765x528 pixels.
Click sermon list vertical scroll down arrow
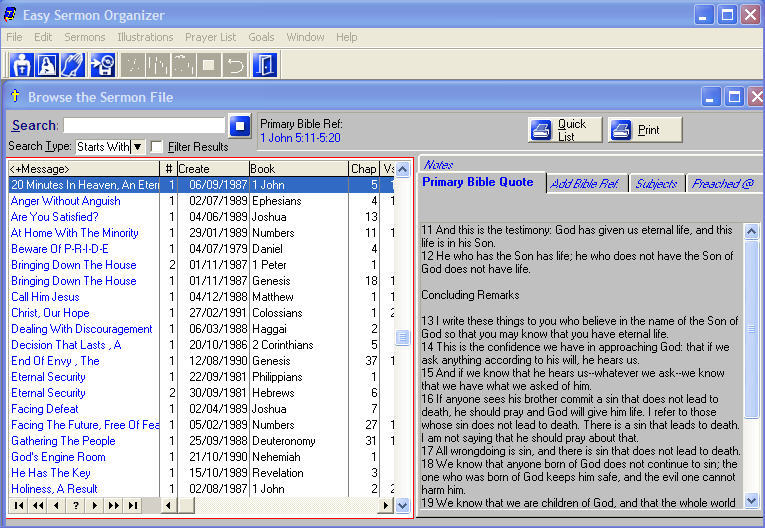click(x=403, y=506)
